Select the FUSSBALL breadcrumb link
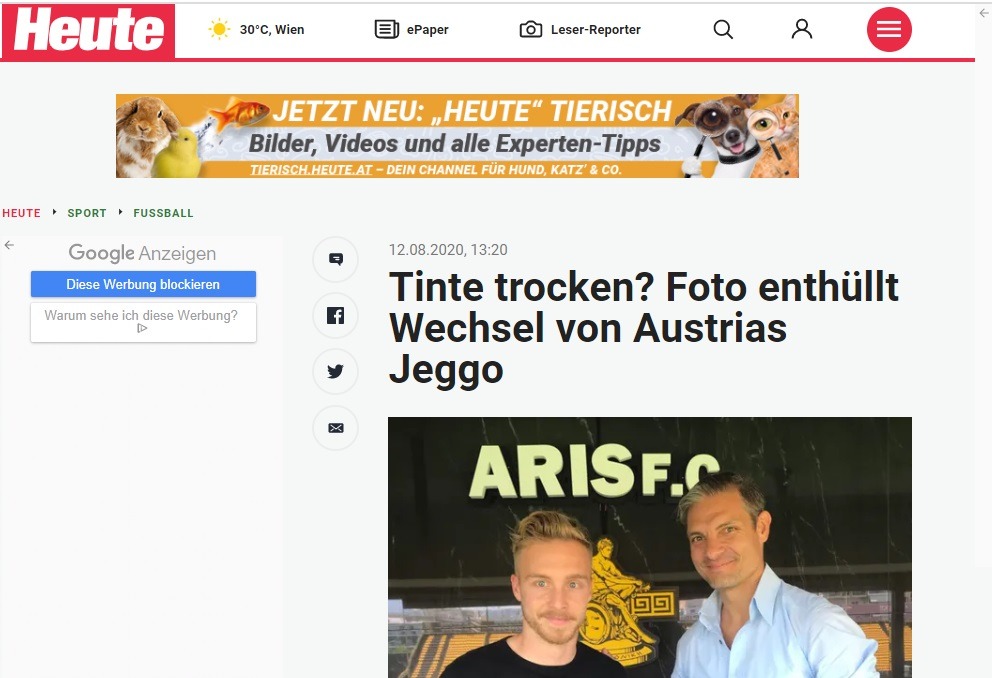The height and width of the screenshot is (678, 992). pyautogui.click(x=163, y=213)
